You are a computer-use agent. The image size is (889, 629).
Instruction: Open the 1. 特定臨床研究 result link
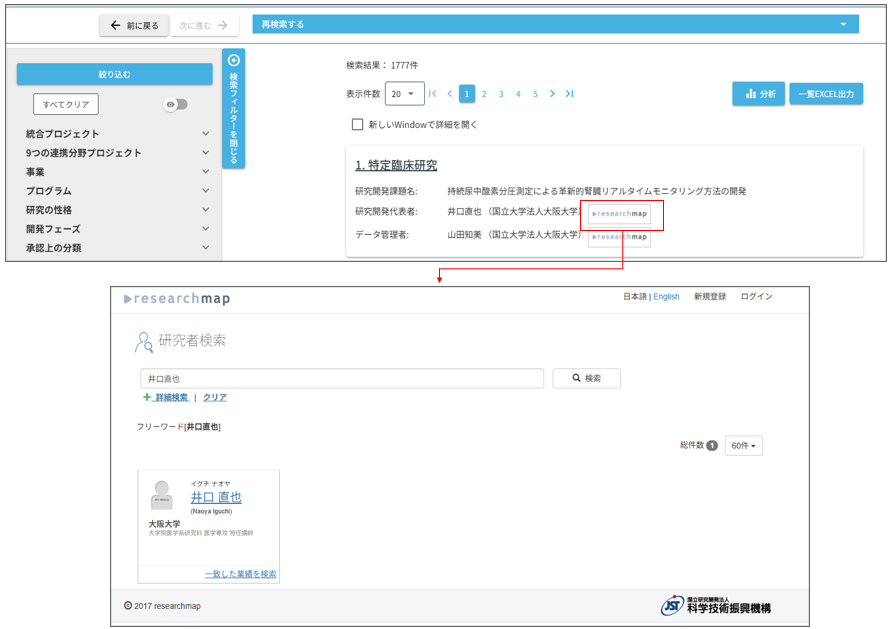coord(396,165)
